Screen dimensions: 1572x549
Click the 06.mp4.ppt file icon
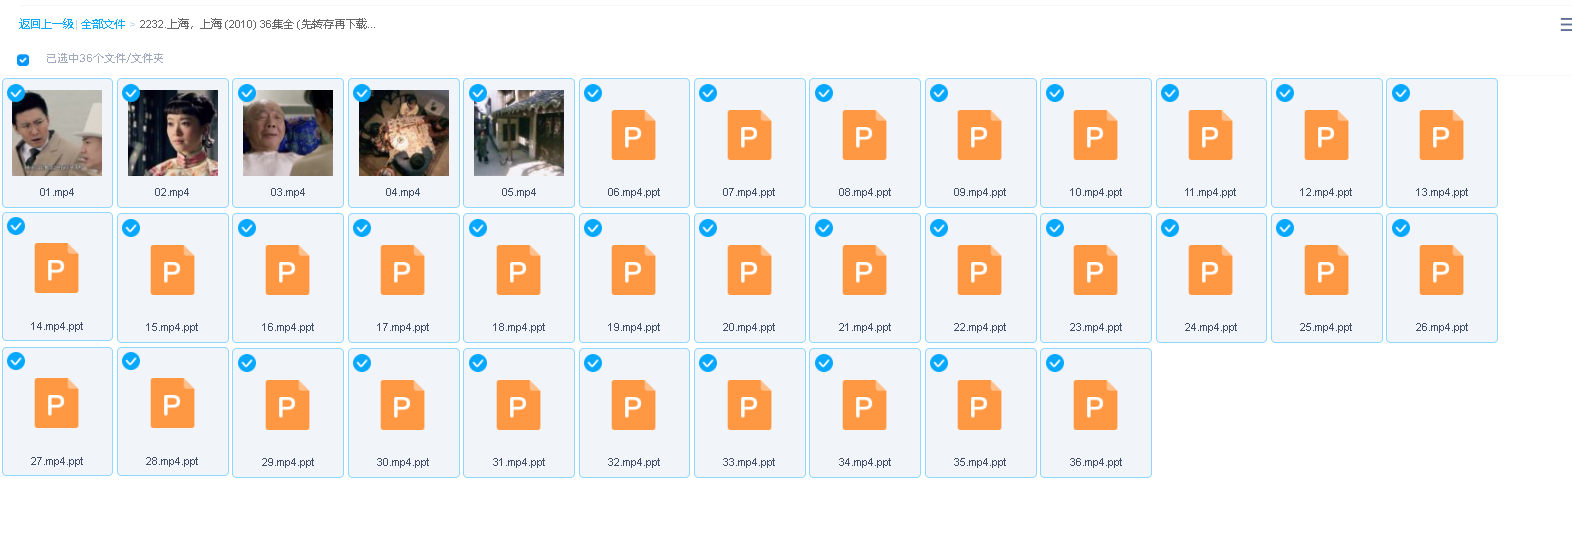tap(633, 135)
